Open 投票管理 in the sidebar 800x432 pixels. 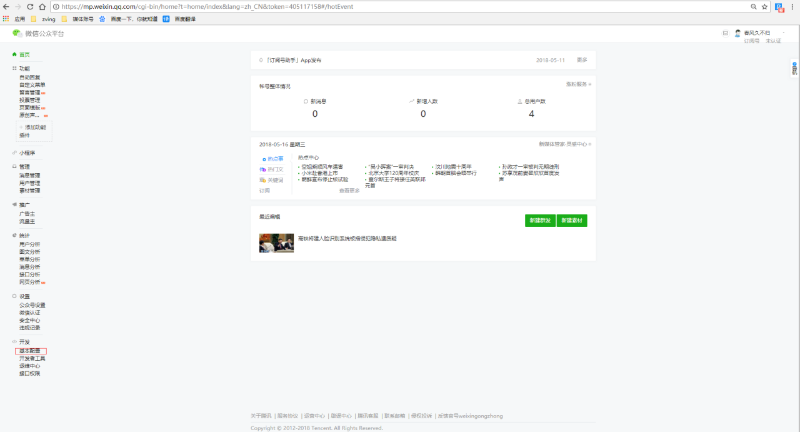30,100
